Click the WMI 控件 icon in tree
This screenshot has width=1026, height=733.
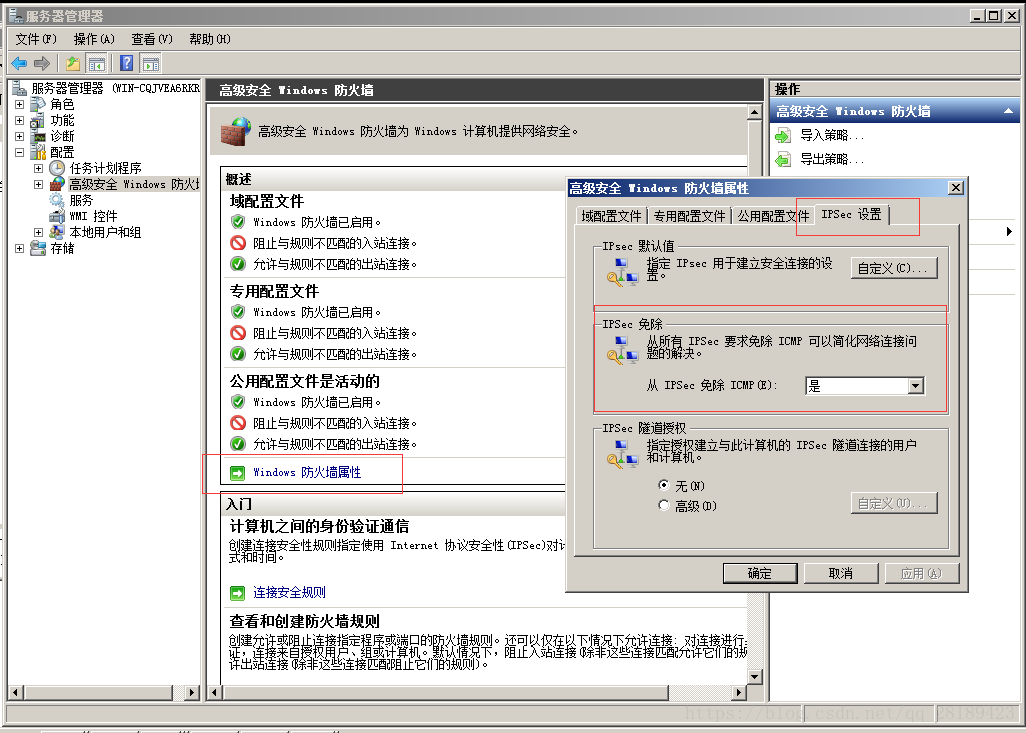point(57,216)
